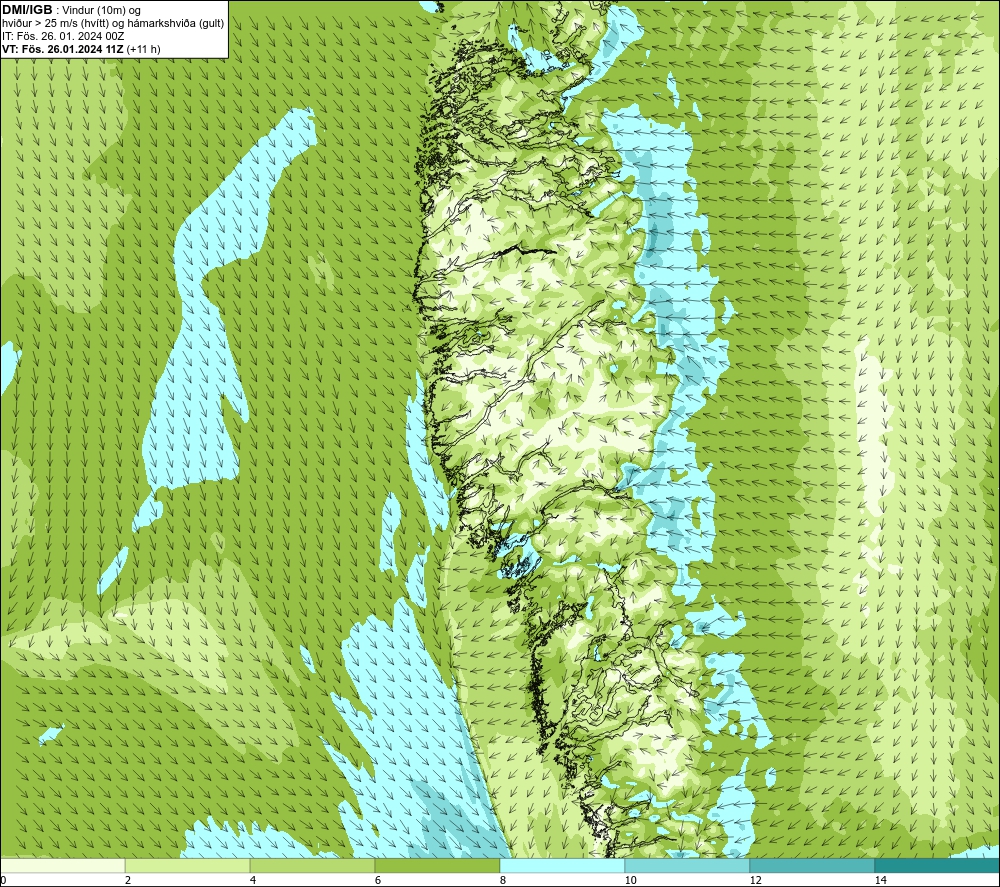Click the 4–6 m/s green legend swatch
Image resolution: width=1000 pixels, height=887 pixels.
pyautogui.click(x=312, y=865)
